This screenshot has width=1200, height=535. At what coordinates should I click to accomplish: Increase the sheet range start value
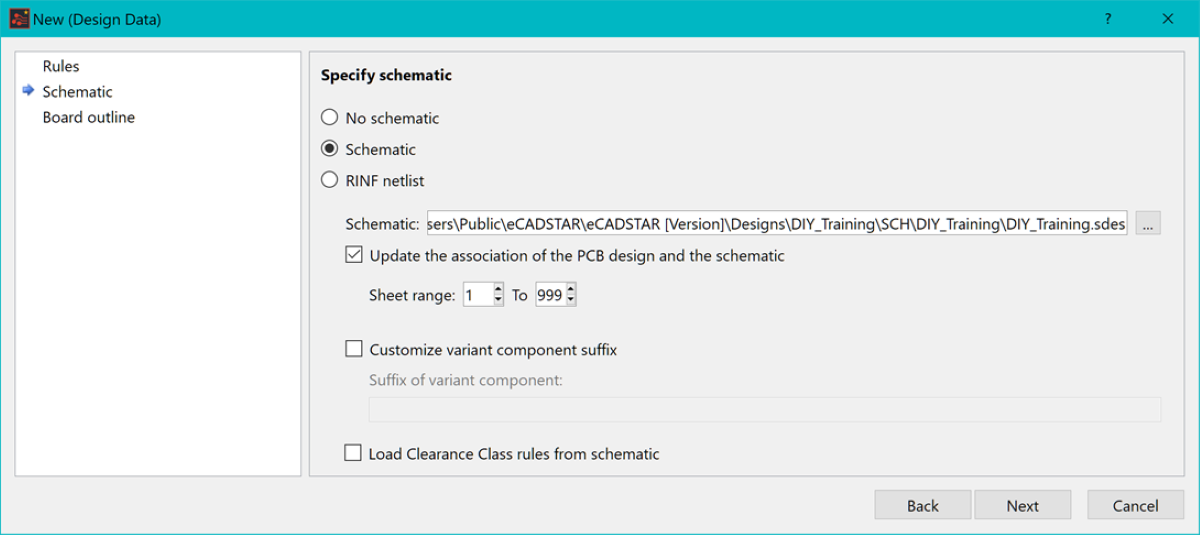point(498,289)
